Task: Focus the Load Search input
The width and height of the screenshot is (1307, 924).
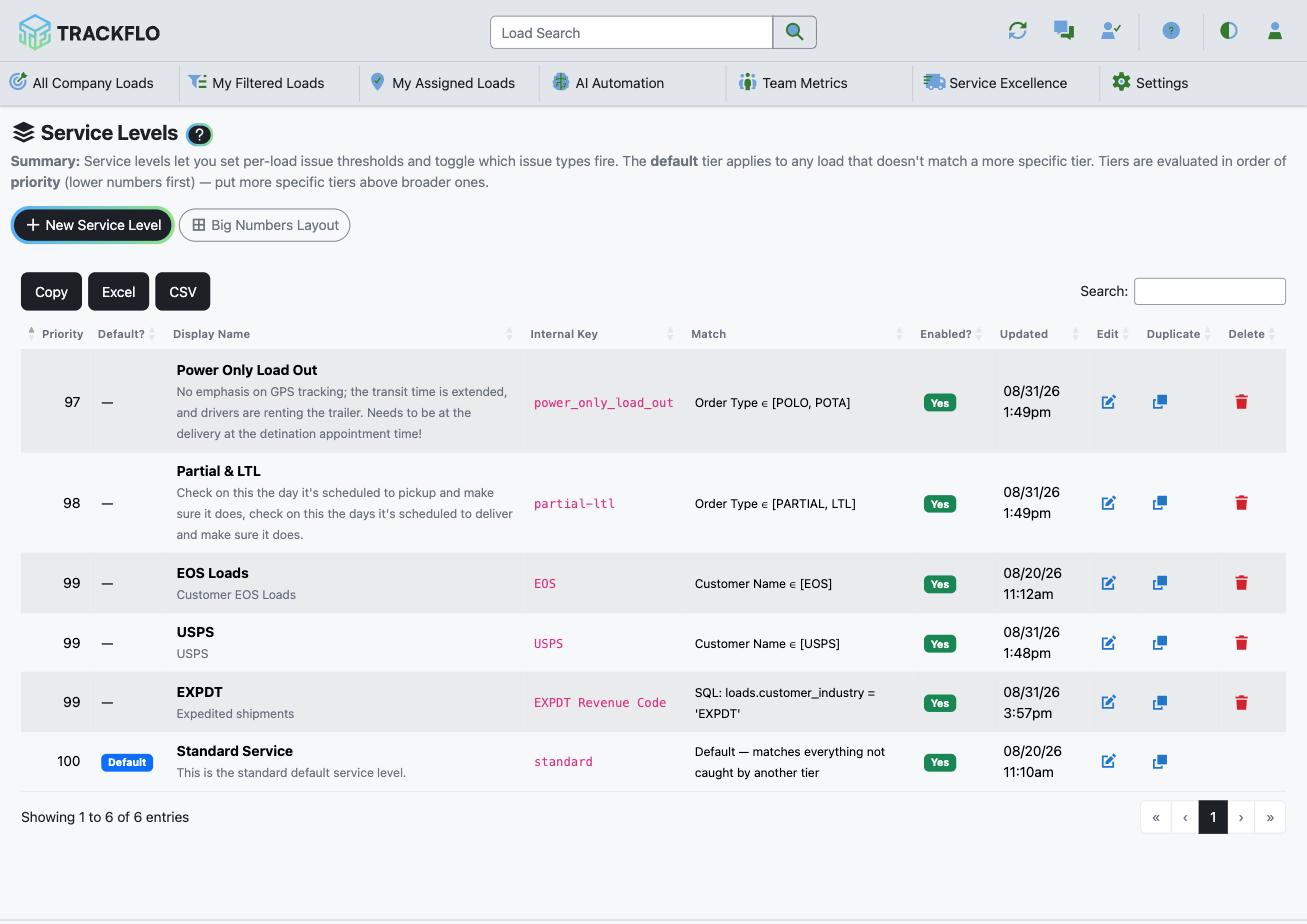Action: click(x=631, y=32)
